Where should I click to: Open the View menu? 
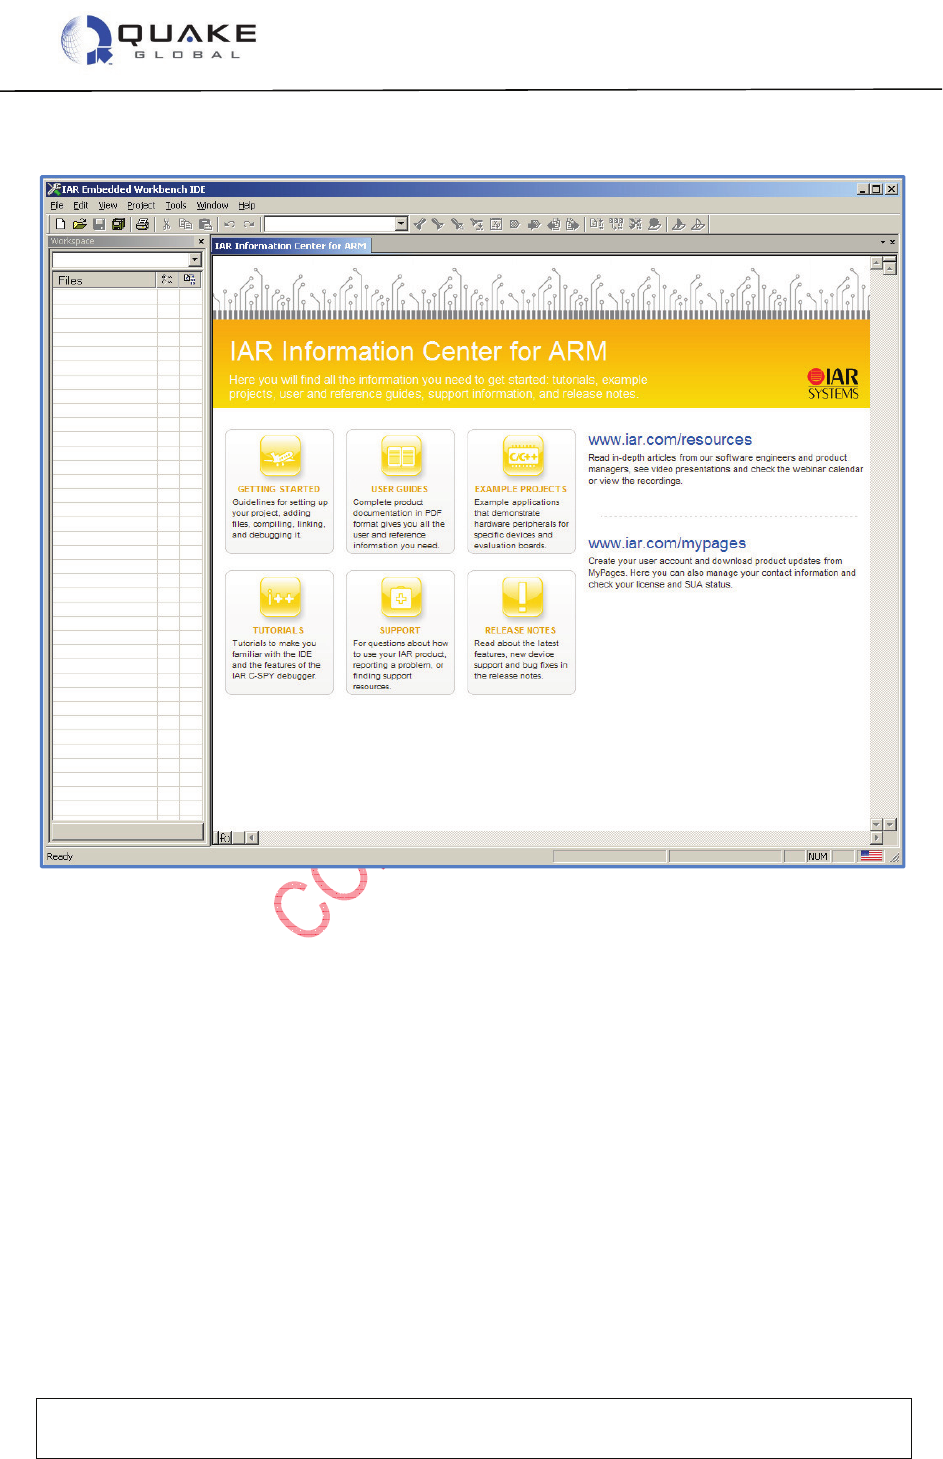click(108, 205)
